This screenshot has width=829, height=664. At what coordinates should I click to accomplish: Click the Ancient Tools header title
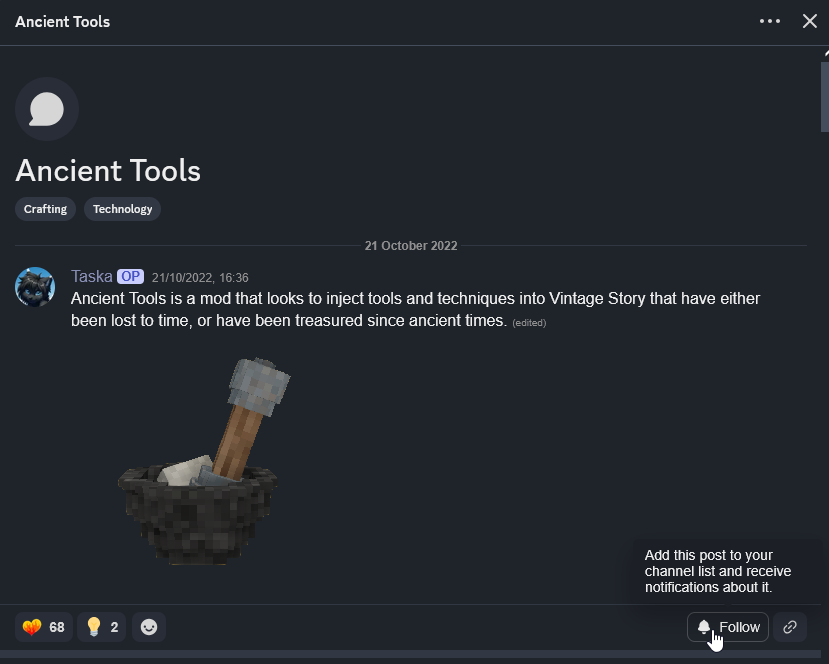pos(62,22)
